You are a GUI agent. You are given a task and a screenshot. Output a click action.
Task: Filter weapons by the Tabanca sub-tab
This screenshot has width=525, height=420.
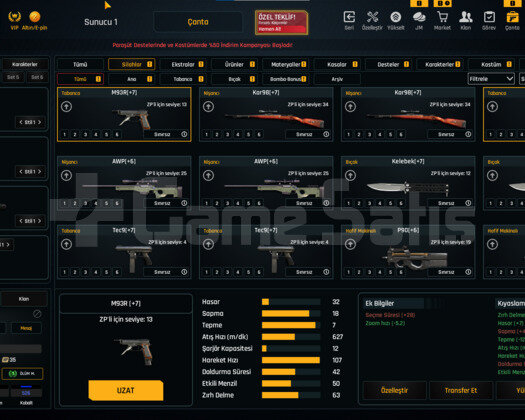pos(183,79)
